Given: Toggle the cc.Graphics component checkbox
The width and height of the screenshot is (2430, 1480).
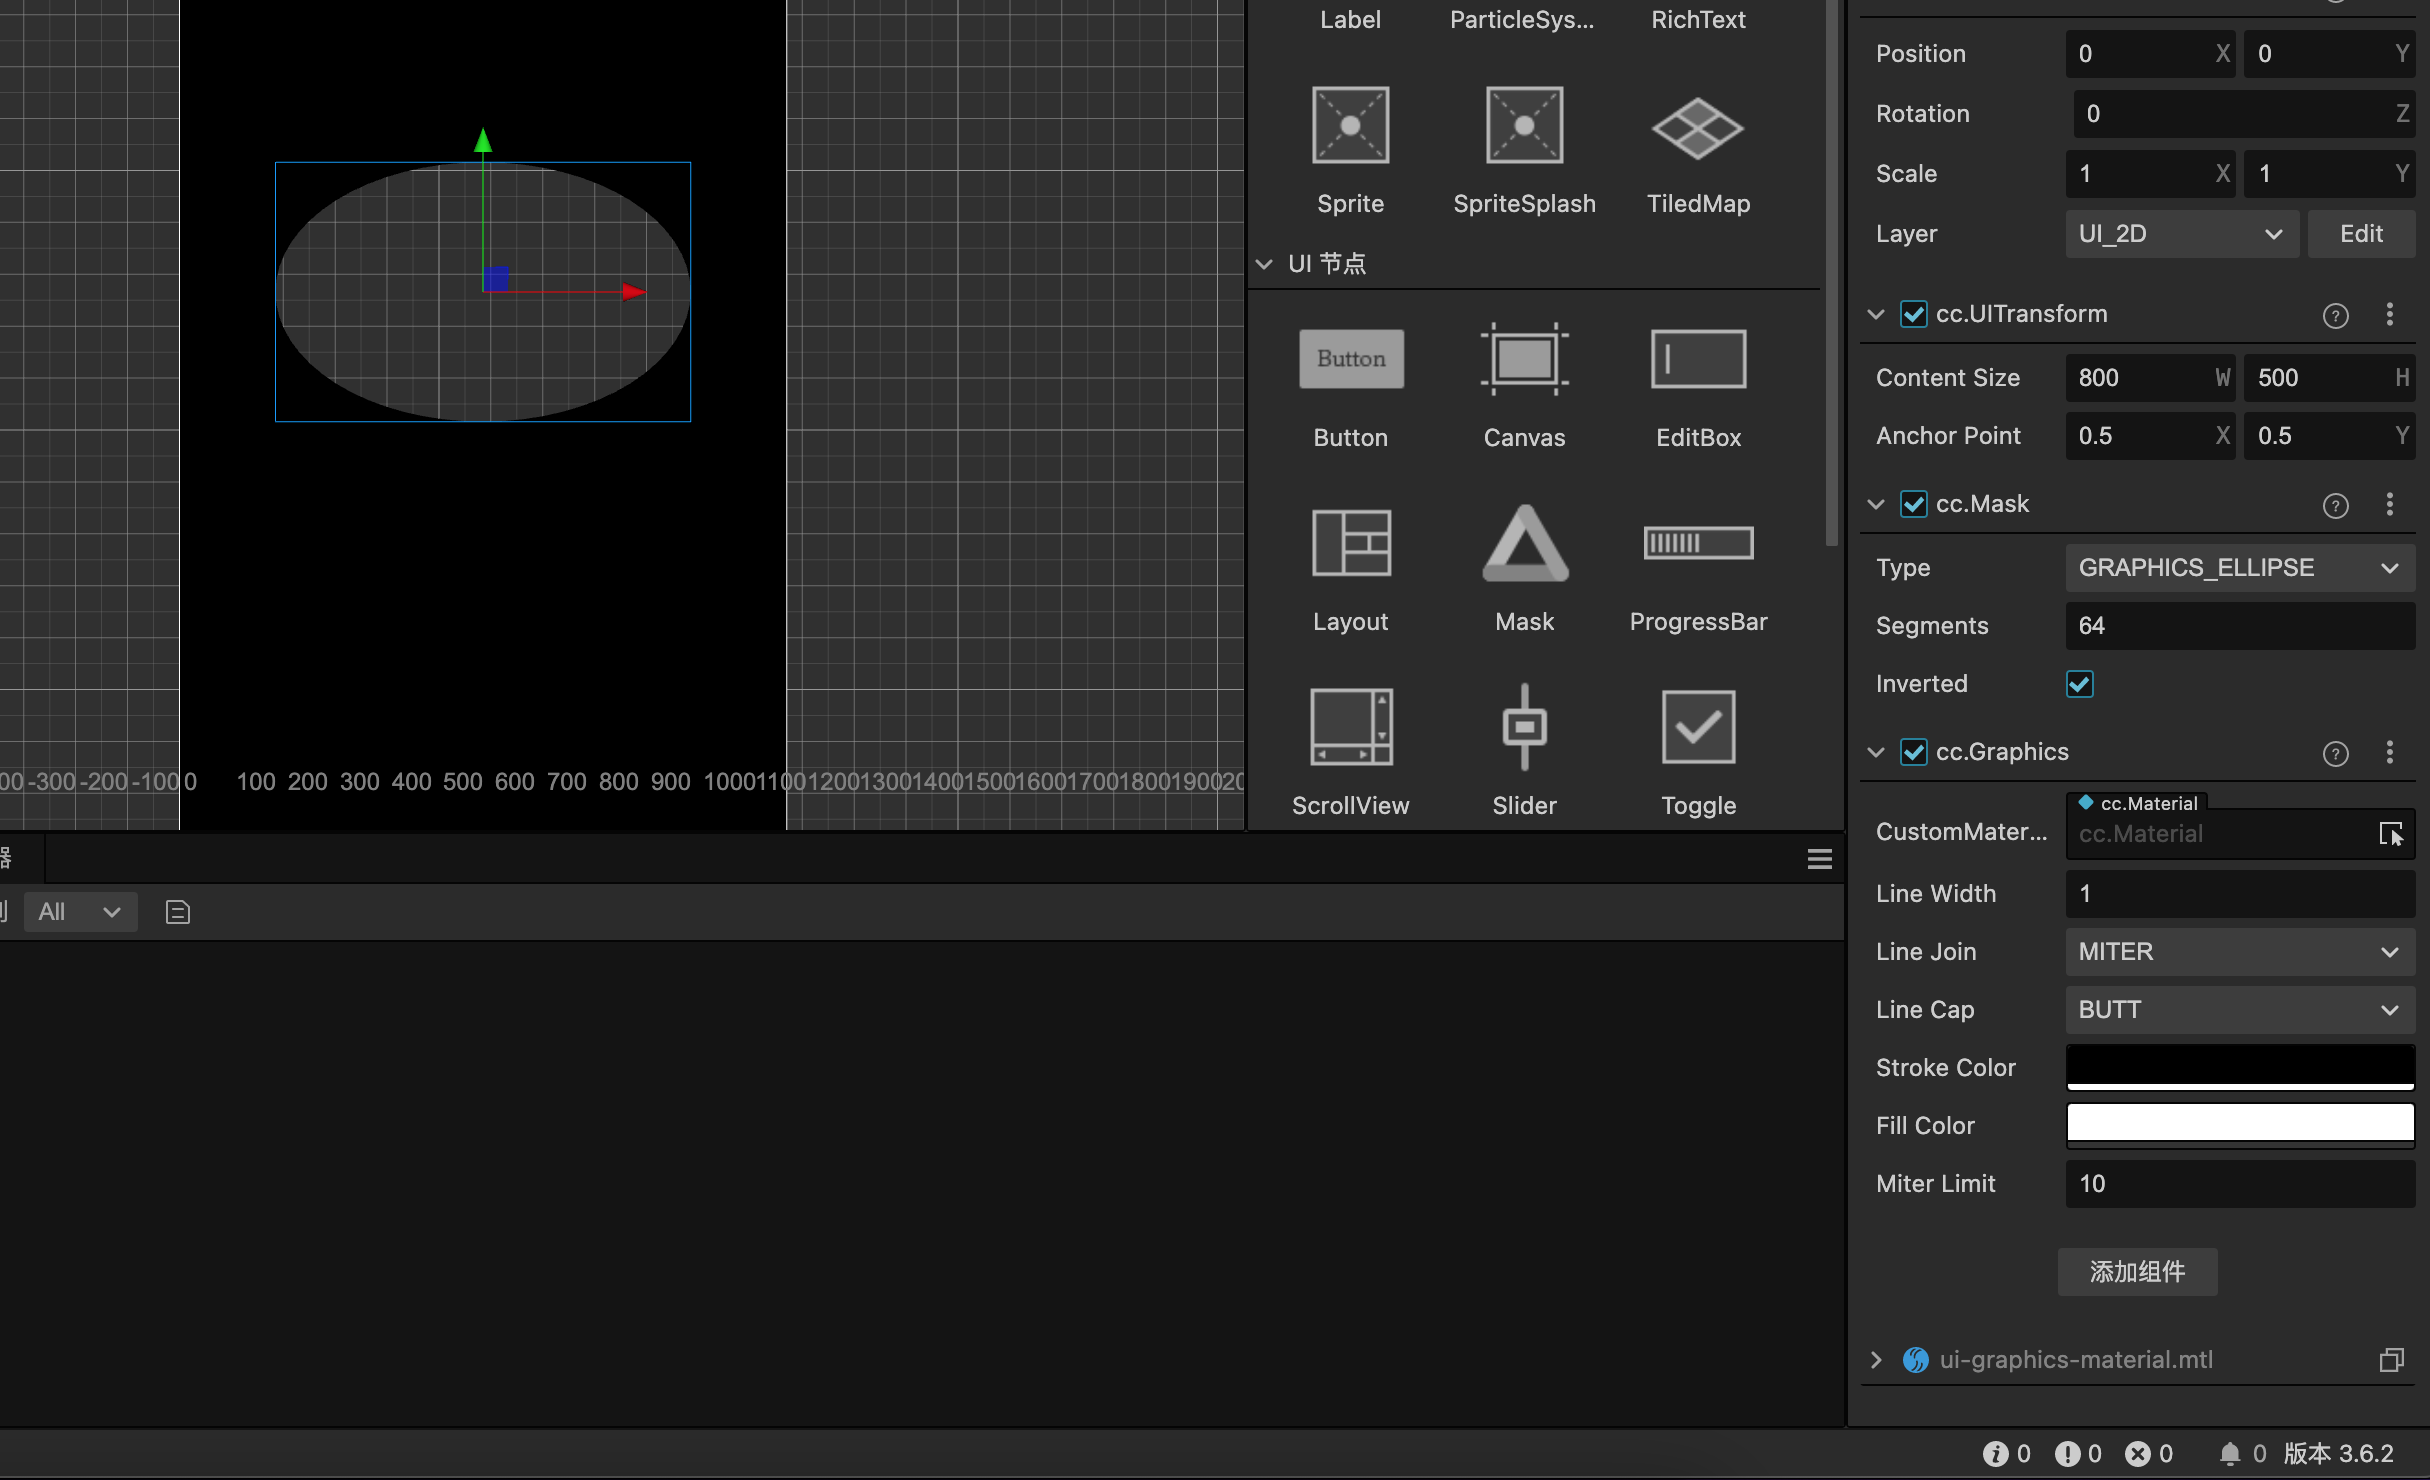Looking at the screenshot, I should pyautogui.click(x=1913, y=752).
